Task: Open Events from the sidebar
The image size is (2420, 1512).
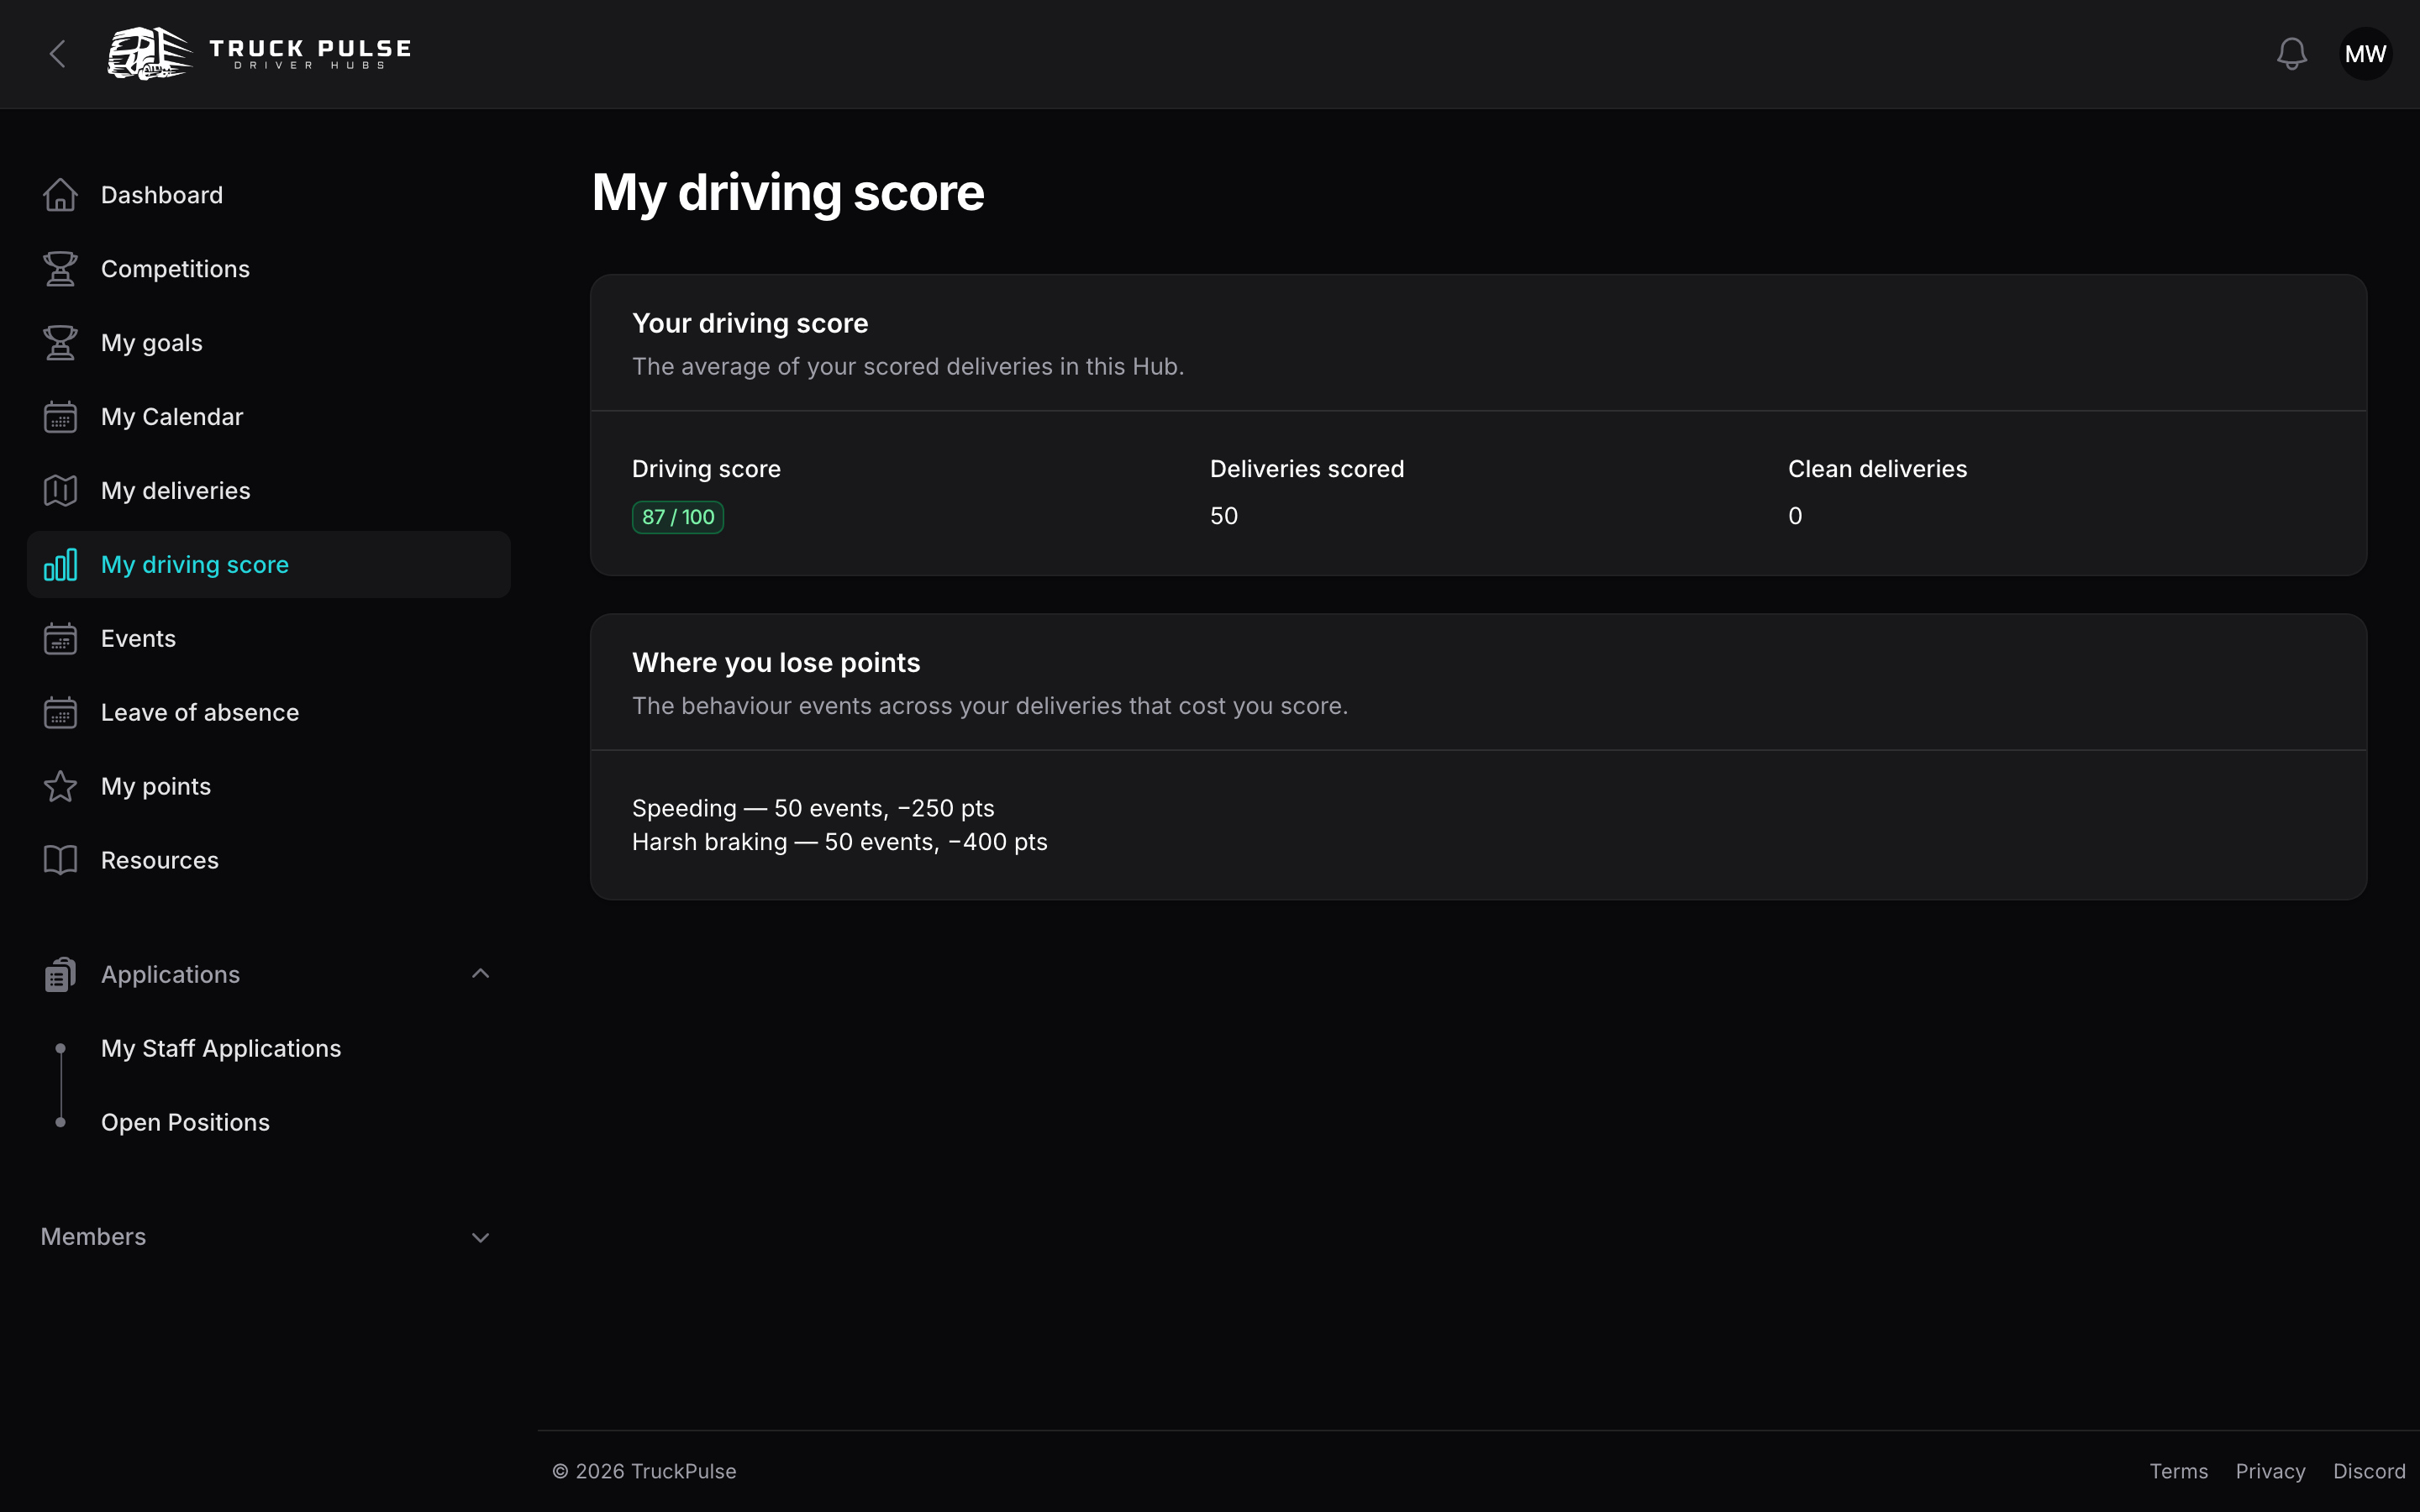Action: click(269, 639)
